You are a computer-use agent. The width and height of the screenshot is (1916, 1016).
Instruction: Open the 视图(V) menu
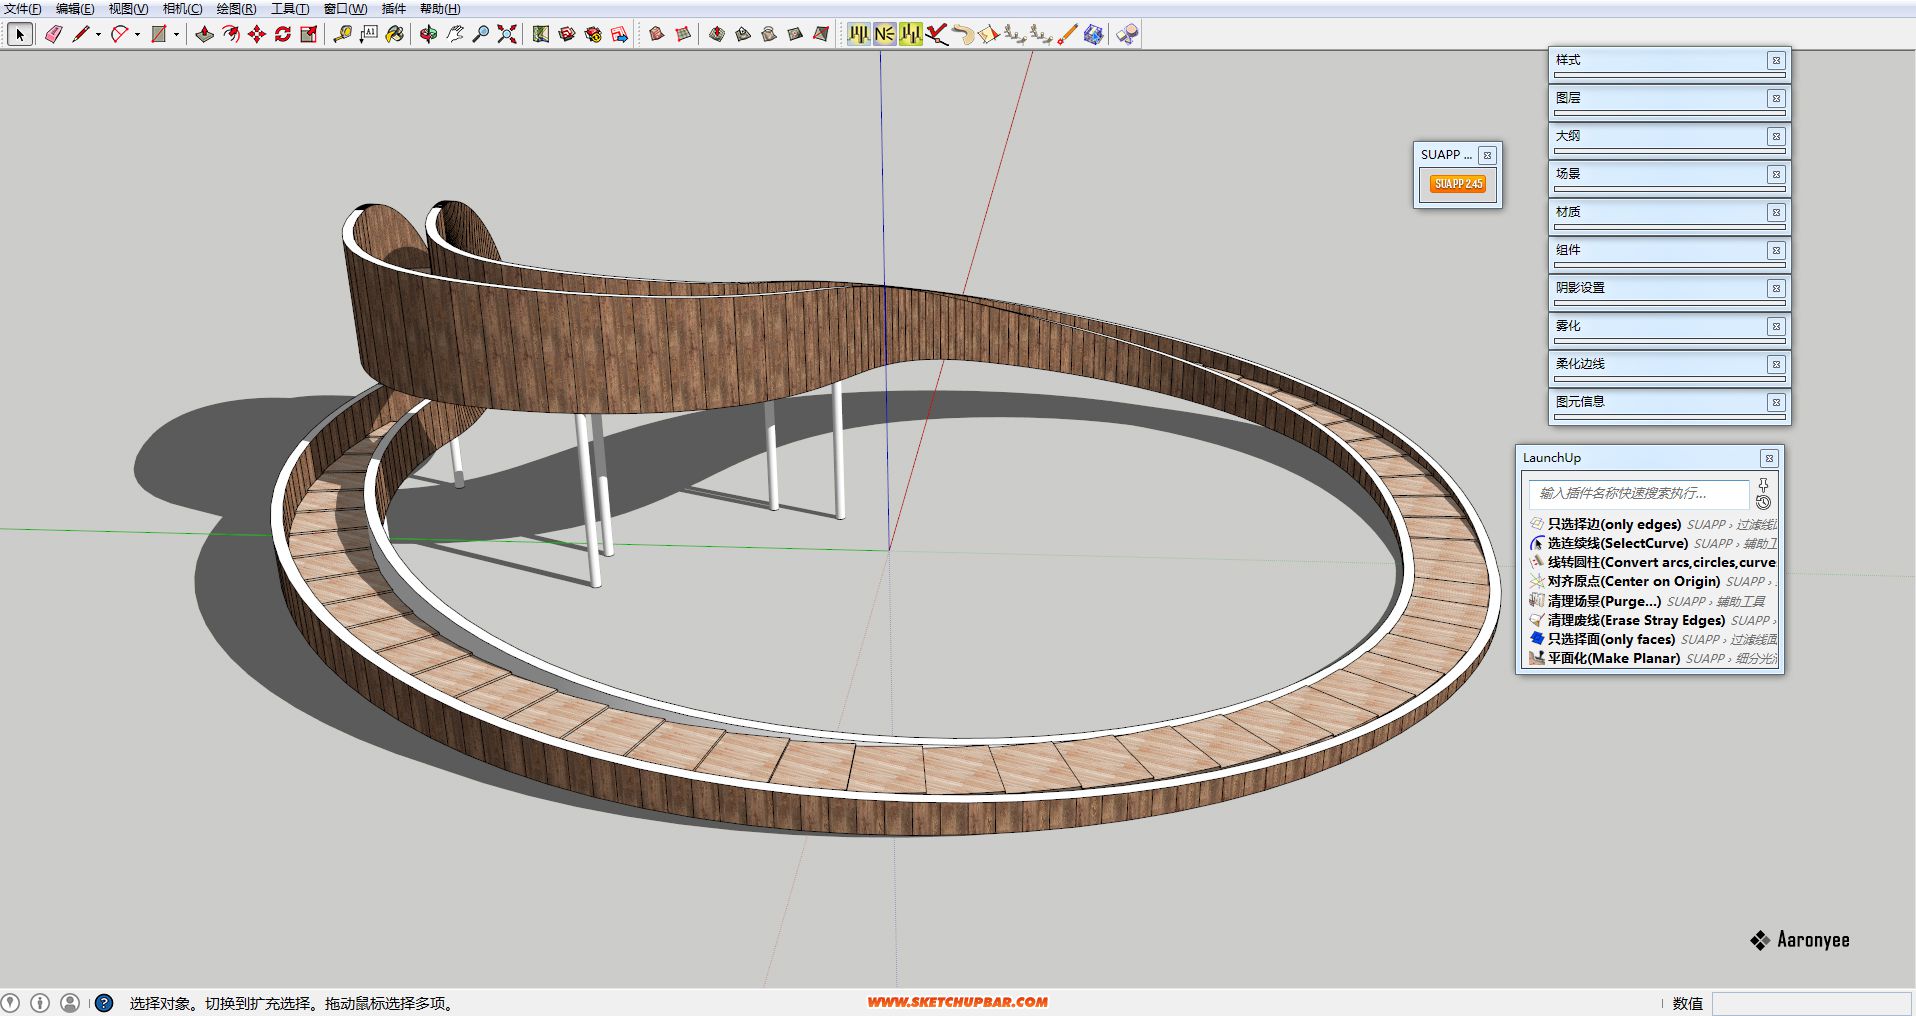tap(128, 9)
